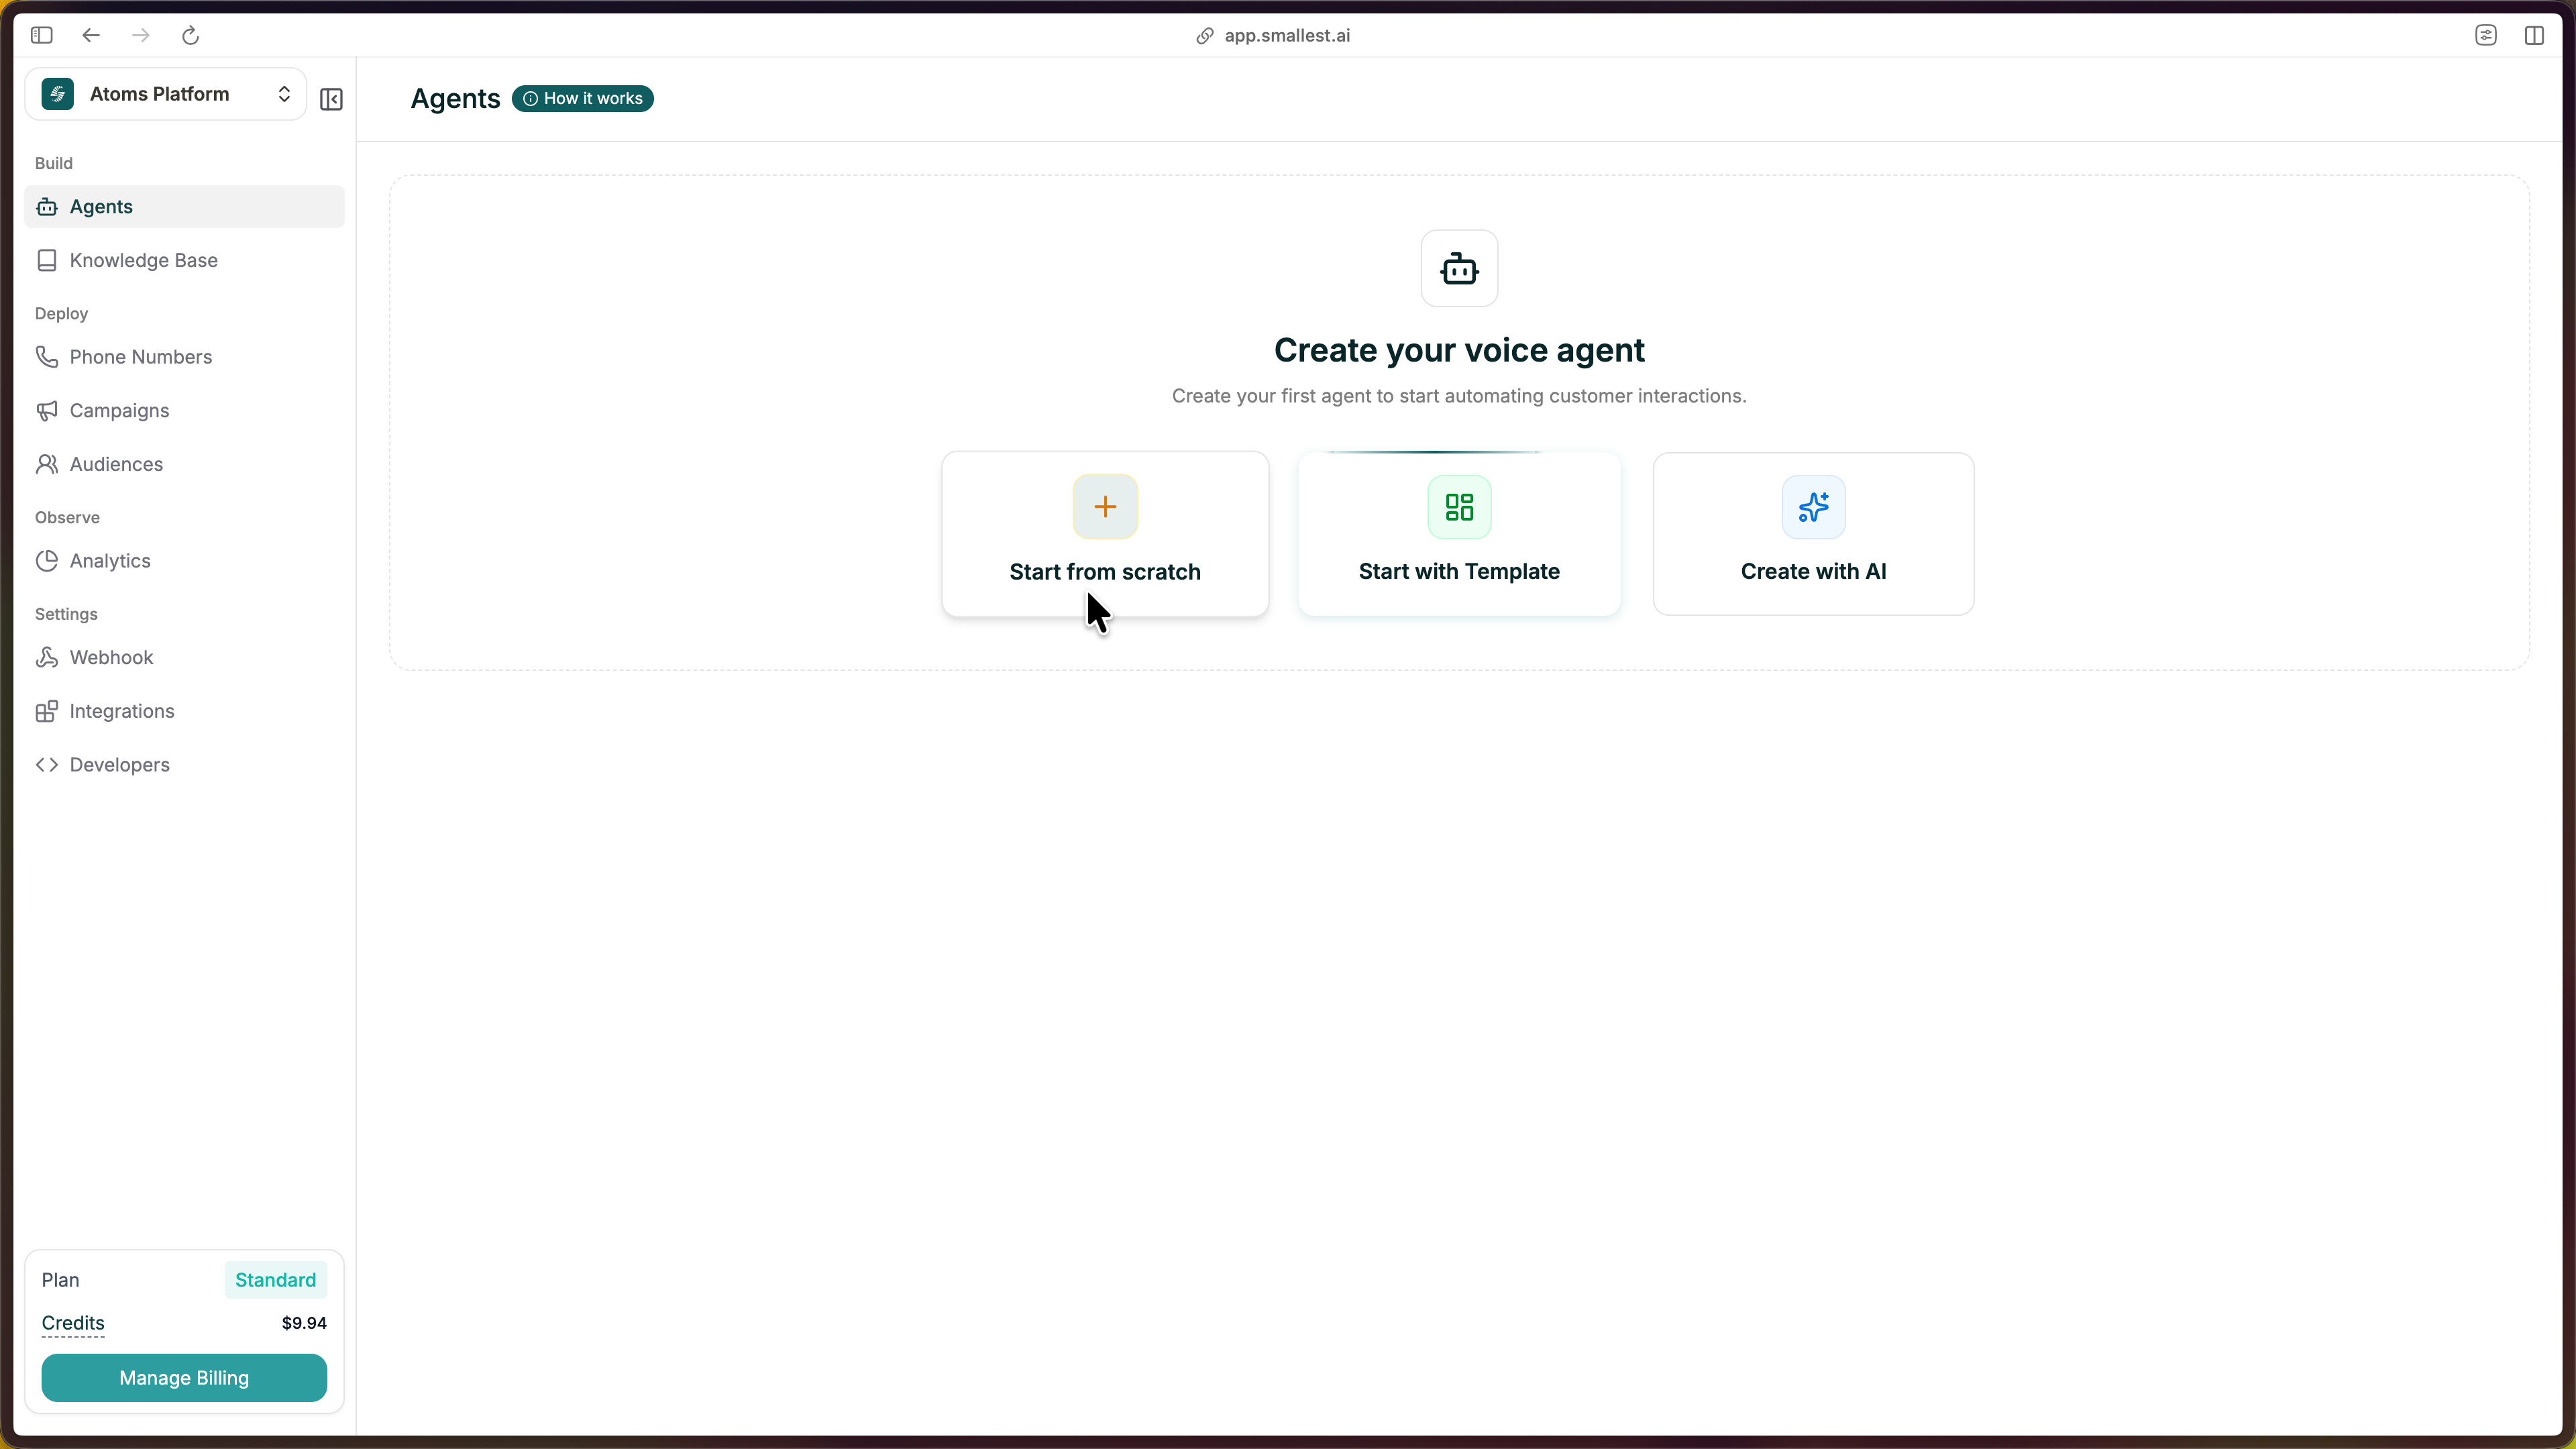The height and width of the screenshot is (1449, 2576).
Task: Click the Manage Billing button
Action: coord(184,1377)
